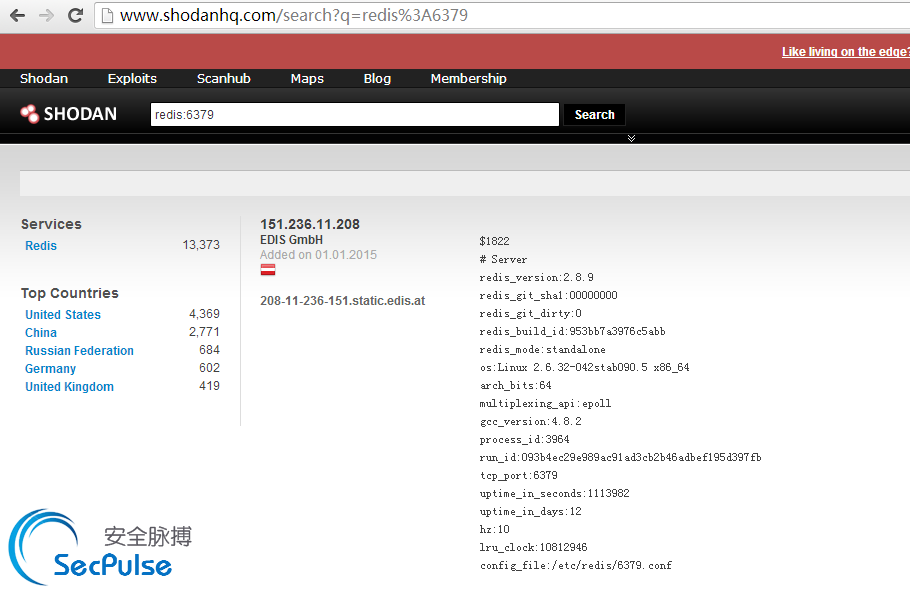Filter results by Germany
The height and width of the screenshot is (591, 910).
pos(50,369)
